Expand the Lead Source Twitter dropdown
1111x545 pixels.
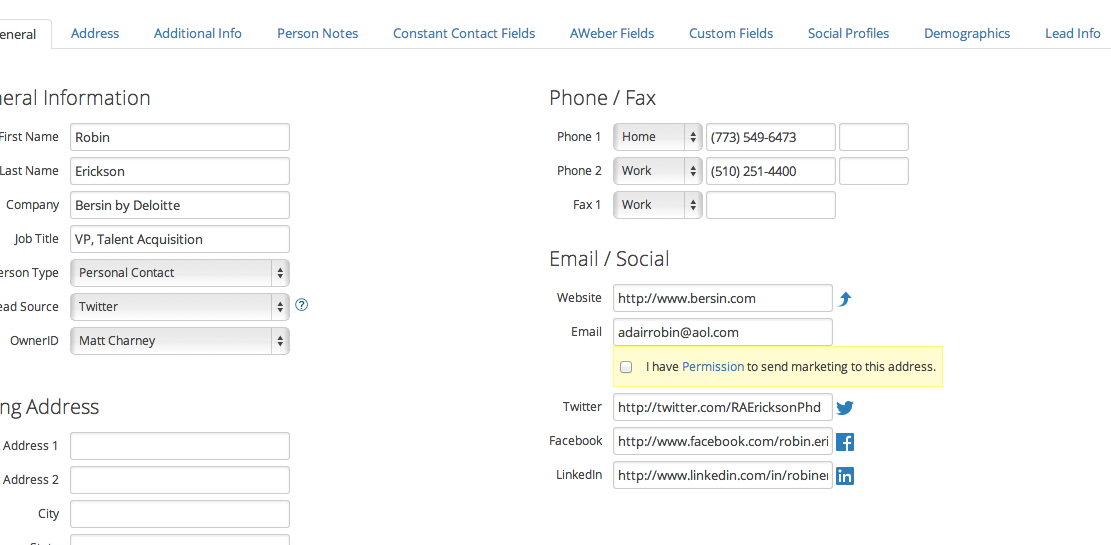(180, 307)
